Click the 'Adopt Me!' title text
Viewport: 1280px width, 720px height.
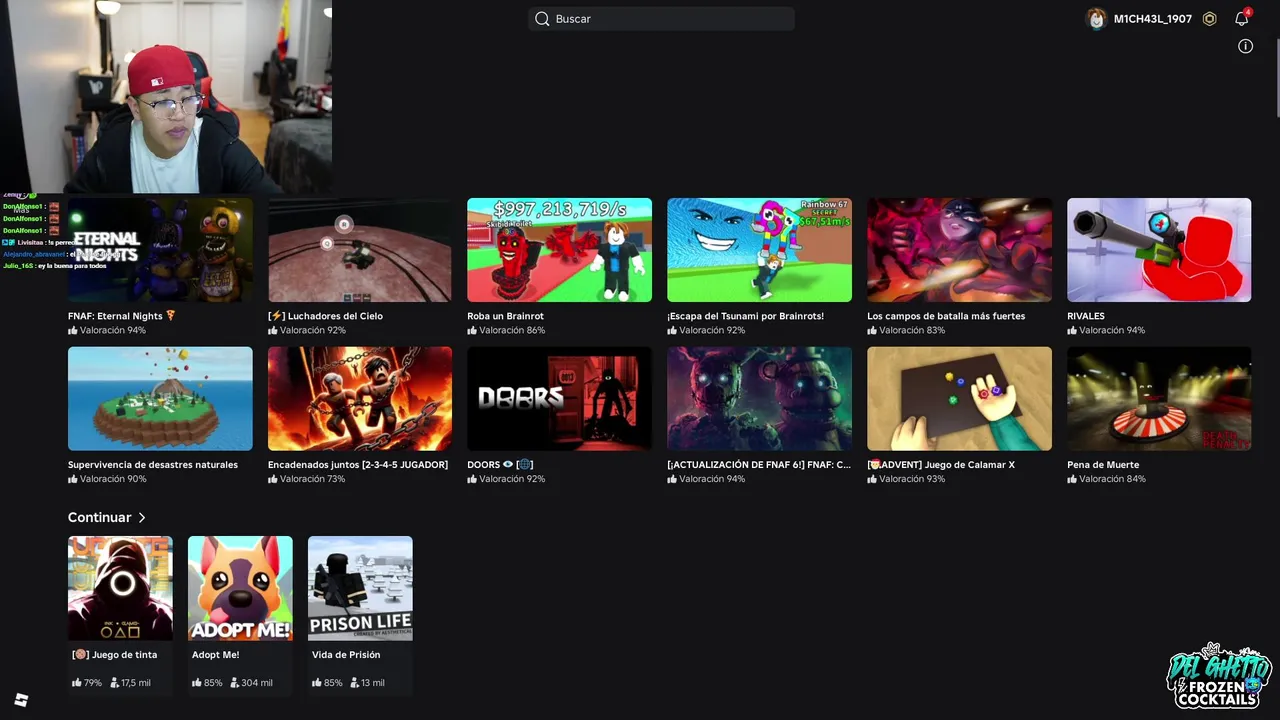215,655
